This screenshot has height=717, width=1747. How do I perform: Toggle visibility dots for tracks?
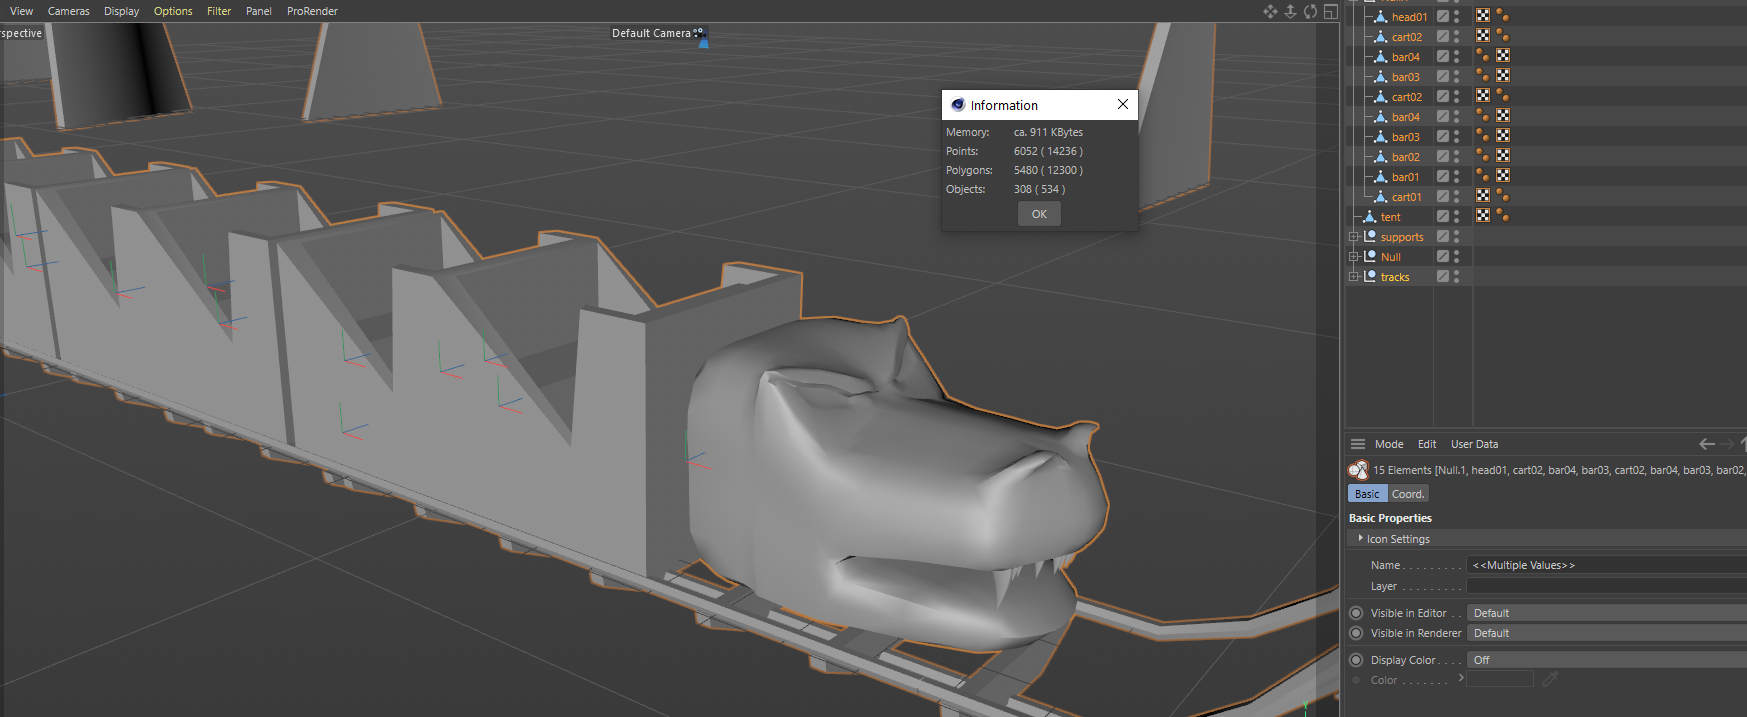(x=1457, y=277)
